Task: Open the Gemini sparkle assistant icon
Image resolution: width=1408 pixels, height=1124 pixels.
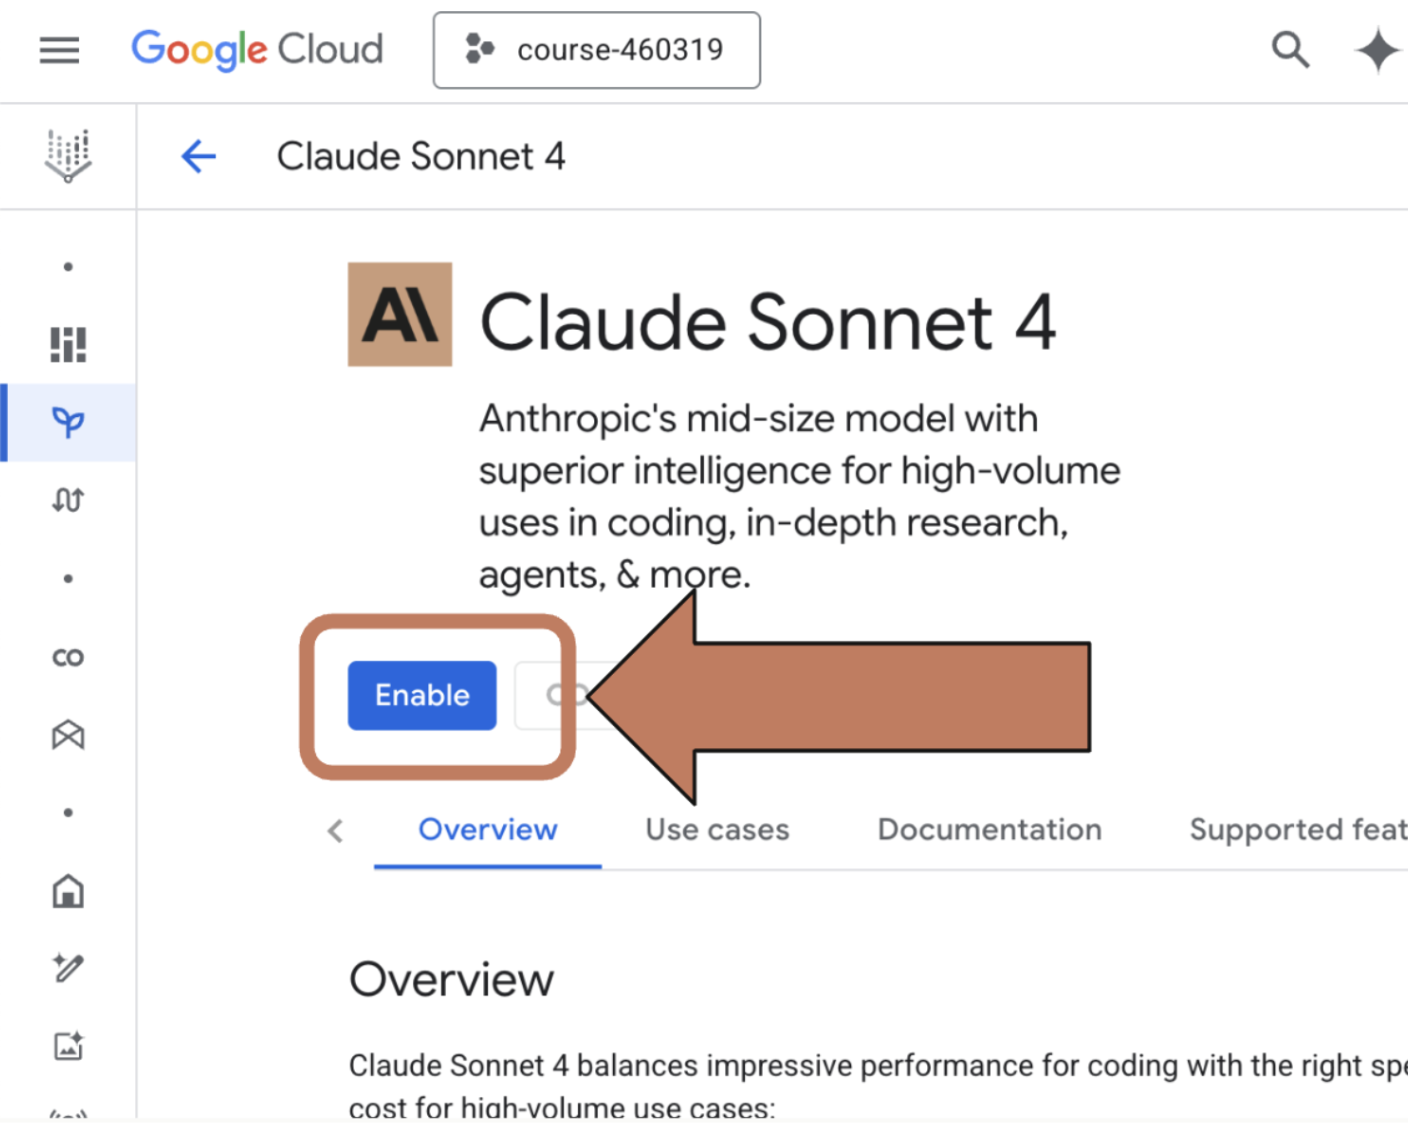Action: (1377, 50)
